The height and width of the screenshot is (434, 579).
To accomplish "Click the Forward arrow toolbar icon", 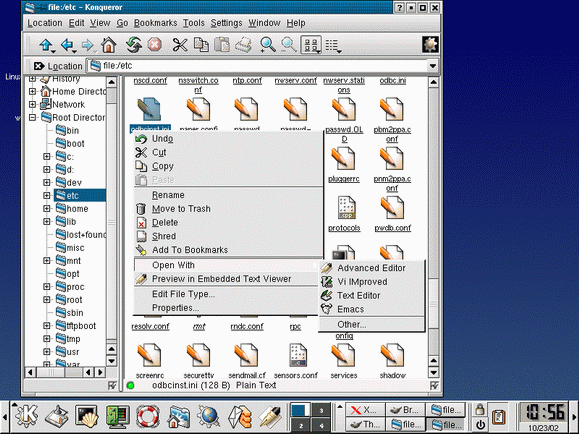I will click(x=88, y=45).
